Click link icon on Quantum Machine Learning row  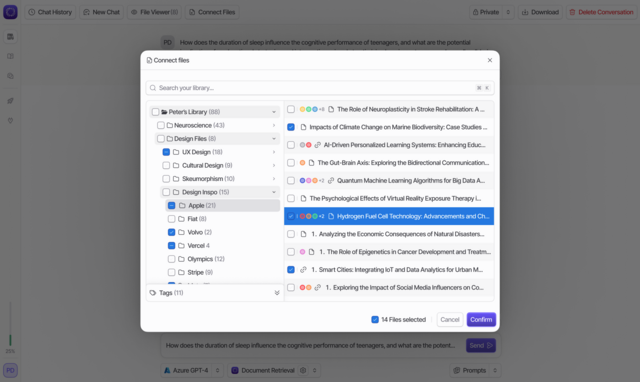pos(331,180)
